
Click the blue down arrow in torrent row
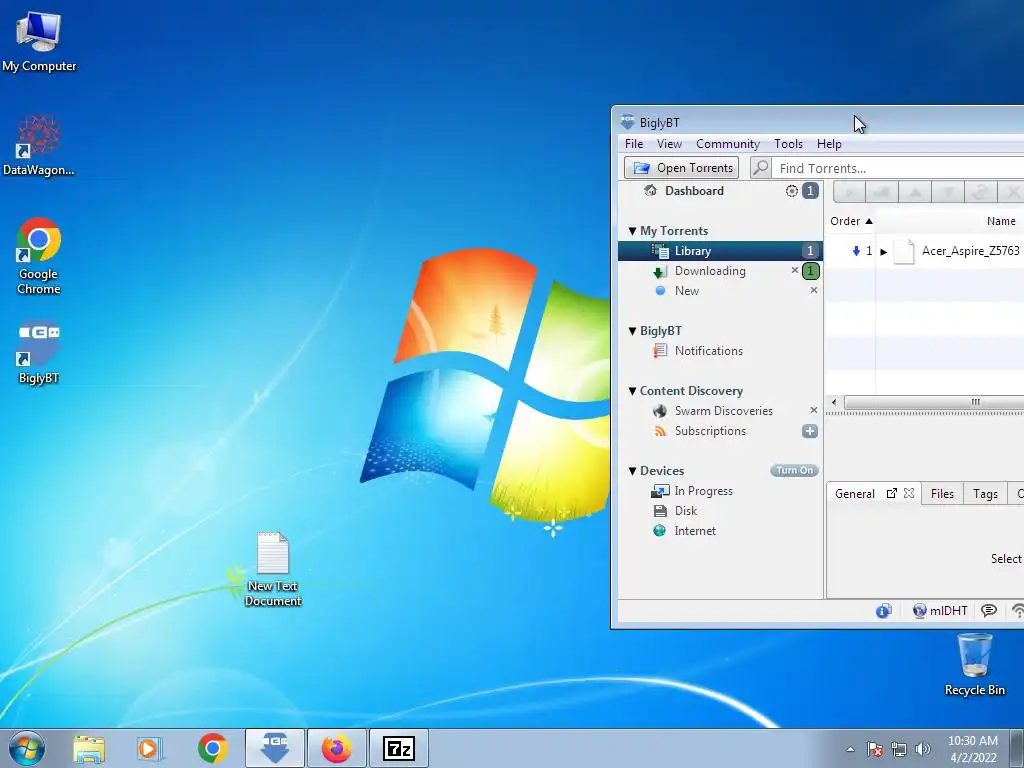[x=856, y=251]
